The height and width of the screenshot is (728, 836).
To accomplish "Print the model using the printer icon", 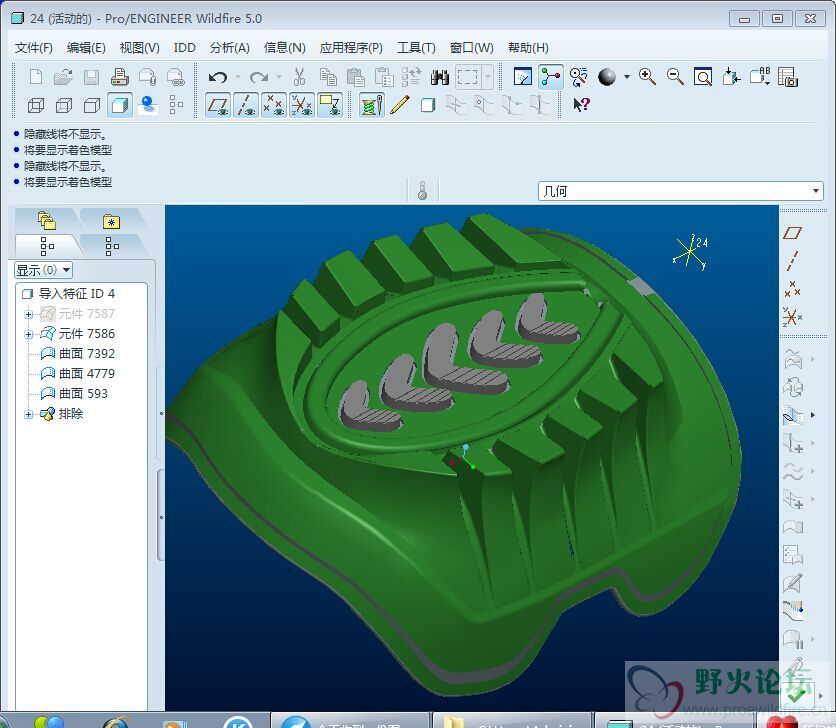I will 119,77.
